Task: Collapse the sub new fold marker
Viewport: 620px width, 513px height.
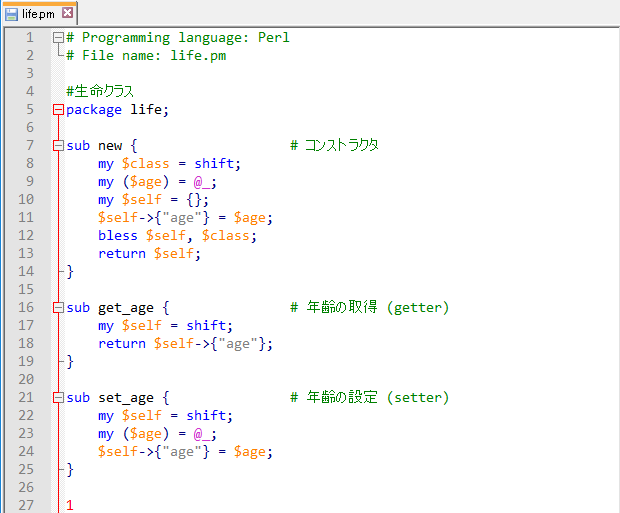Action: coord(59,146)
